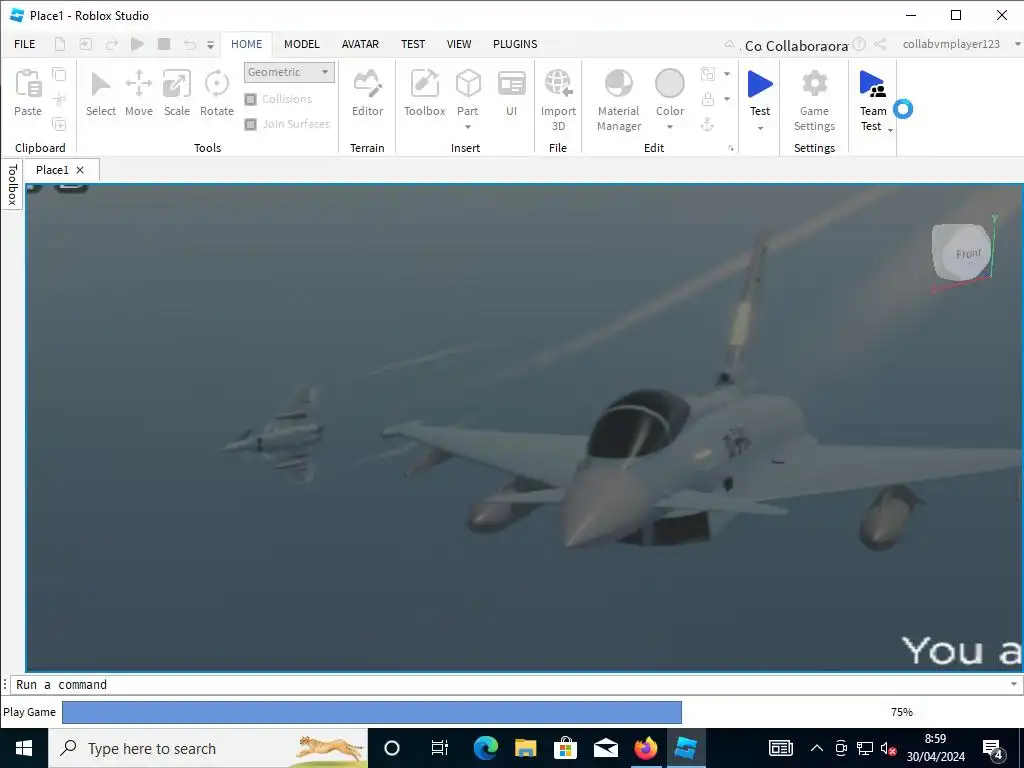1024x768 pixels.
Task: Open the docked Toolbox side panel tab
Action: pyautogui.click(x=12, y=185)
